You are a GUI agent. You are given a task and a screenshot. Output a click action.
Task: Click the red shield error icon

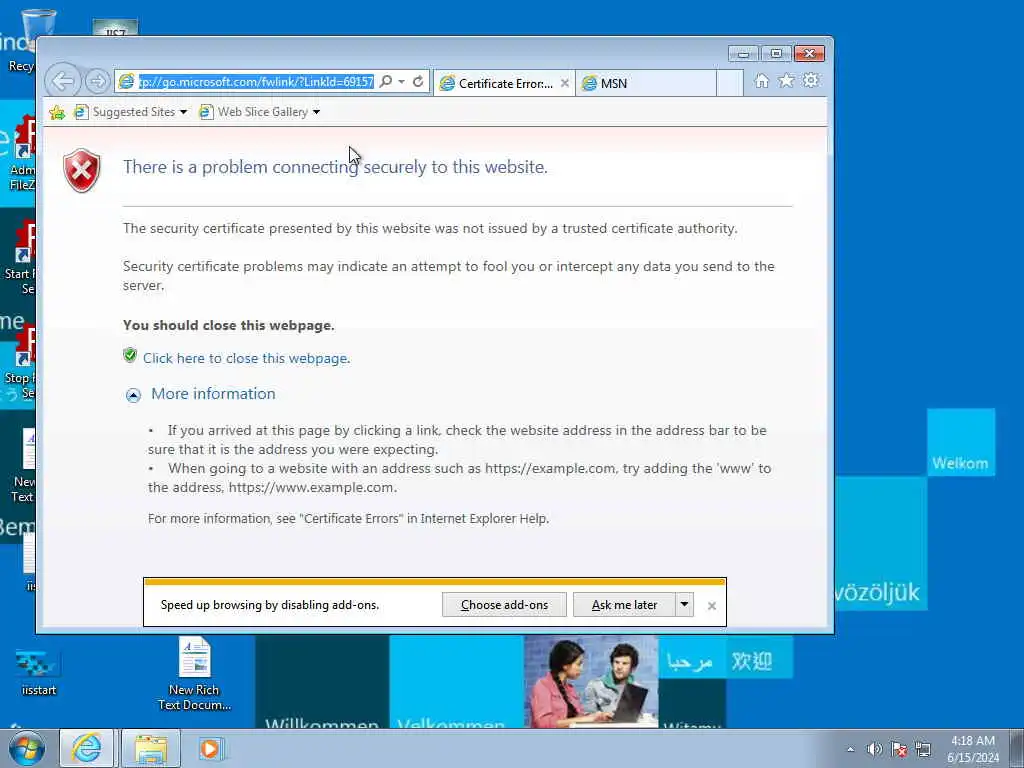point(82,170)
